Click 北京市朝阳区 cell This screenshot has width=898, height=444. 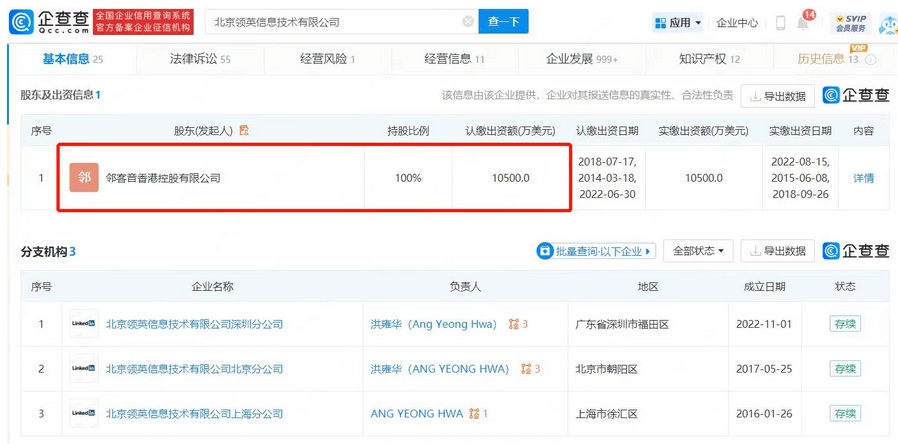(606, 369)
